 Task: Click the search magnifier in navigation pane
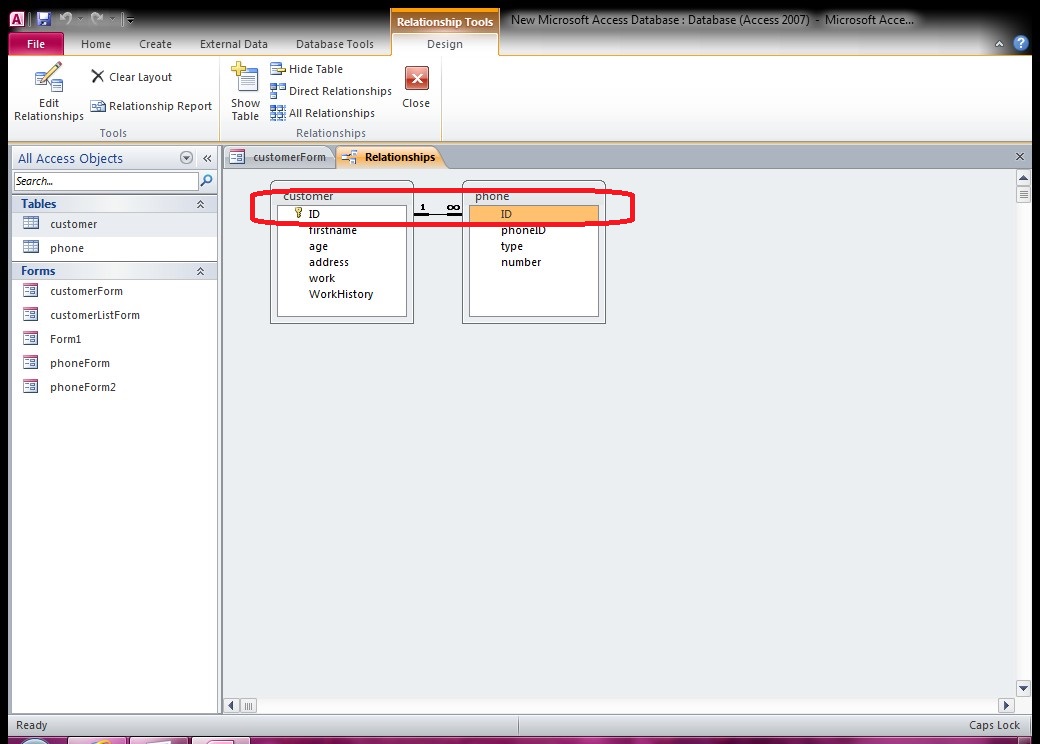point(206,180)
